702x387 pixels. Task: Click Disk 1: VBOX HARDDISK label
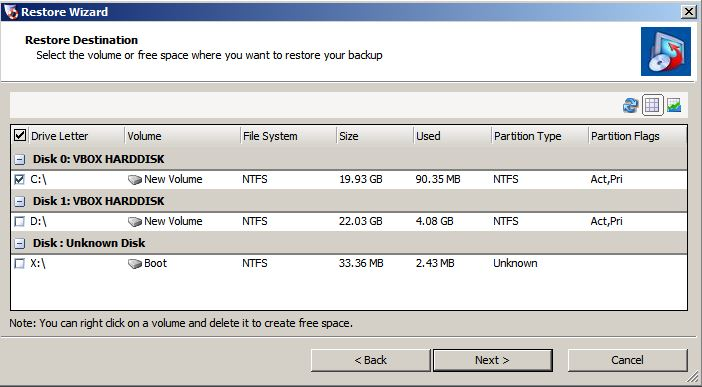98,201
